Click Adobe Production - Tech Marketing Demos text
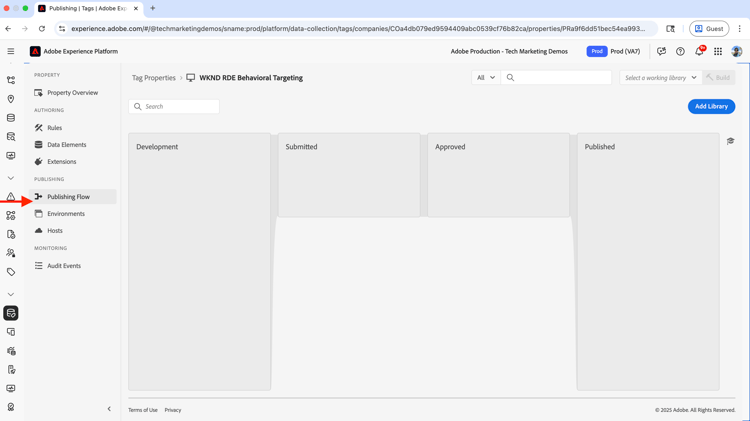750x421 pixels. pos(509,51)
